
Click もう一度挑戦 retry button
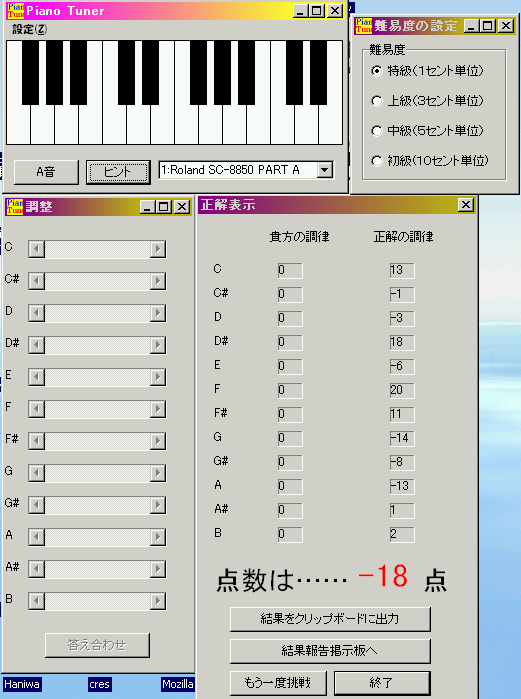click(x=279, y=683)
